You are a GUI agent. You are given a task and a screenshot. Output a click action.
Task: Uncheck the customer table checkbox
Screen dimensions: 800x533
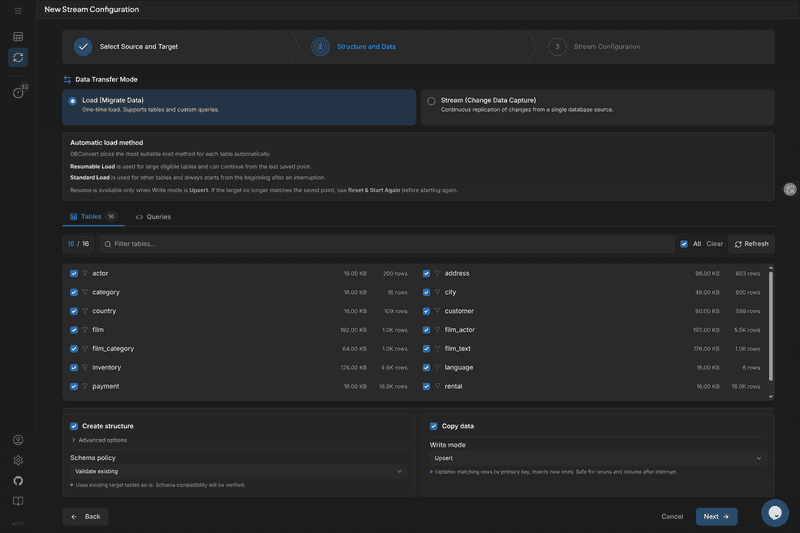click(x=426, y=311)
